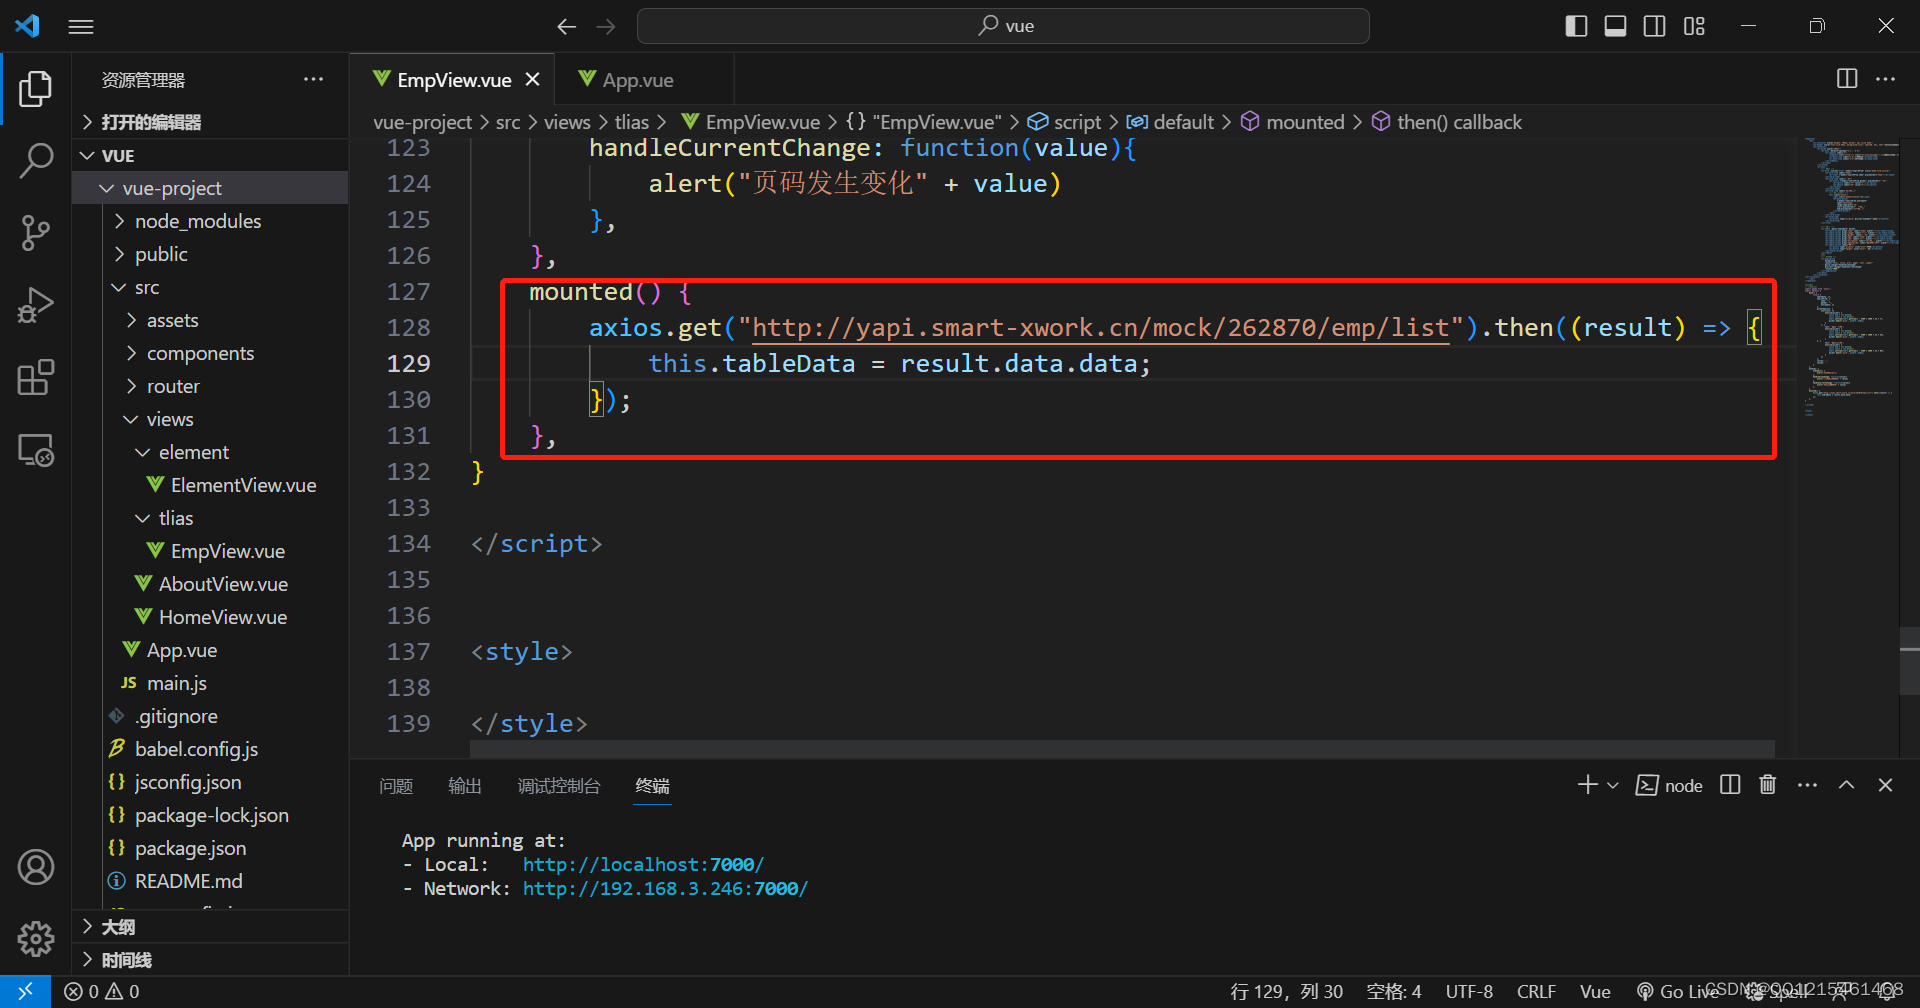Click the command center search box
Image resolution: width=1920 pixels, height=1008 pixels.
click(x=1003, y=26)
